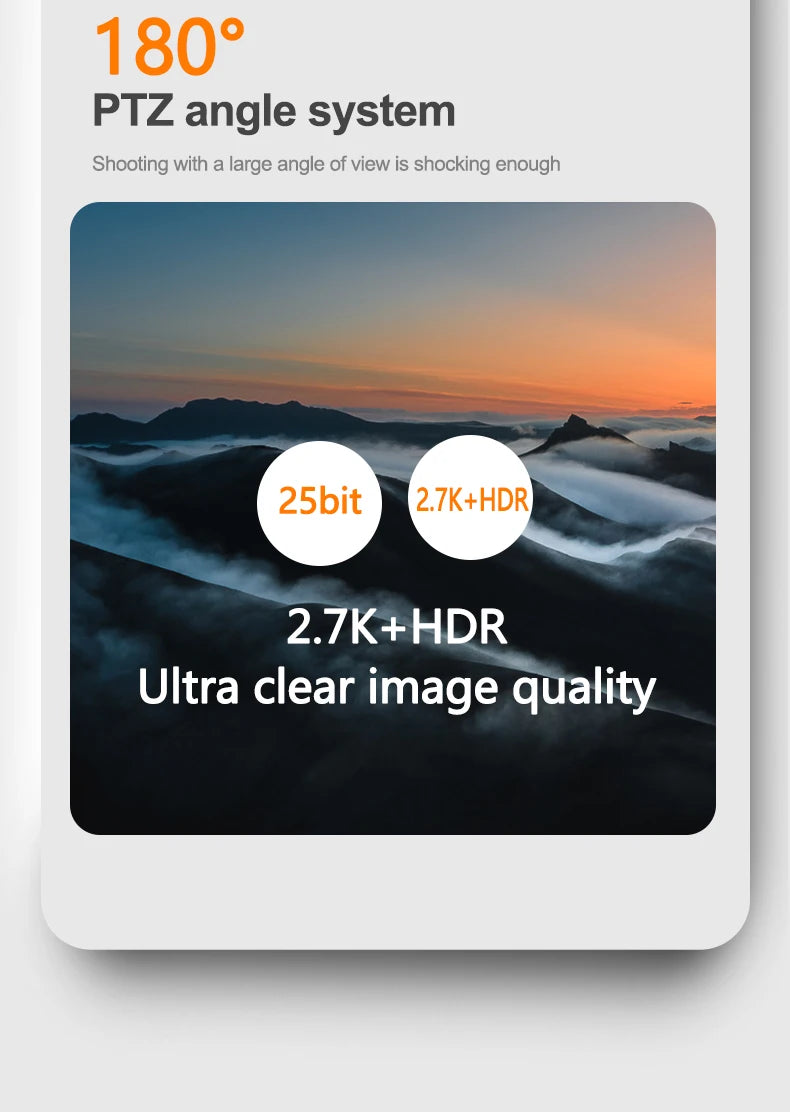Viewport: 790px width, 1119px height.
Task: Click the large white 2.7K+HDR caption
Action: (x=397, y=627)
